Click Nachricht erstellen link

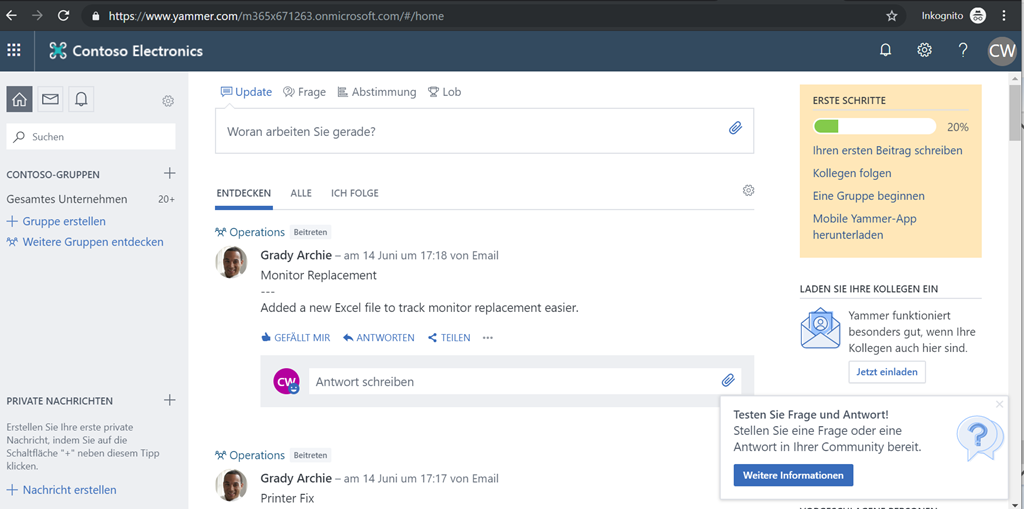point(61,489)
